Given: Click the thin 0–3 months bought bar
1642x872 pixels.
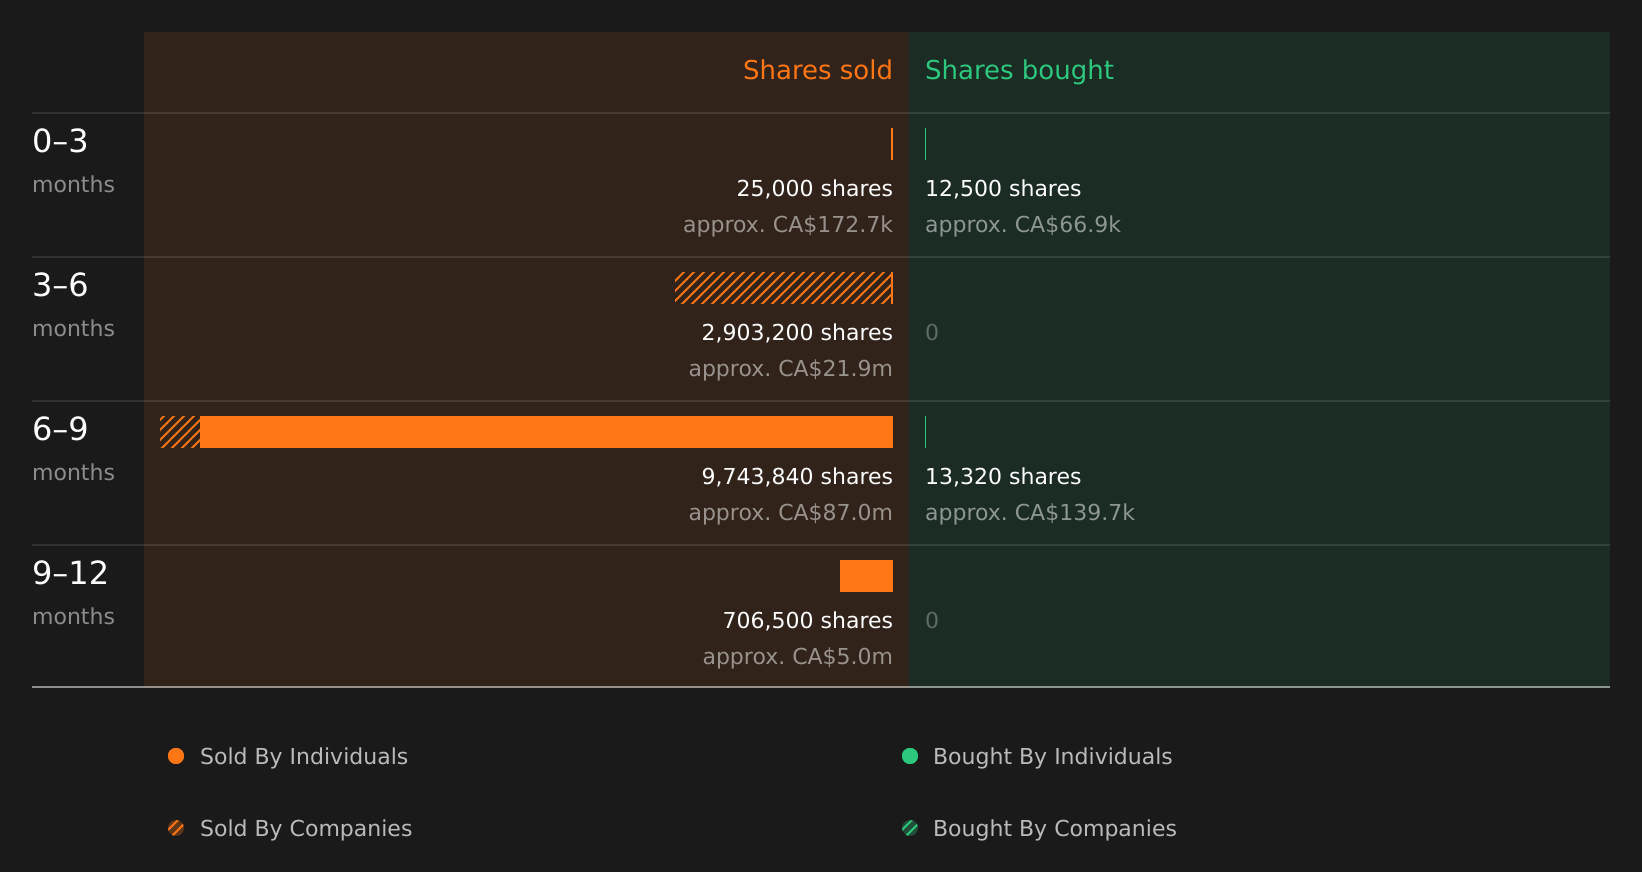Looking at the screenshot, I should coord(926,144).
